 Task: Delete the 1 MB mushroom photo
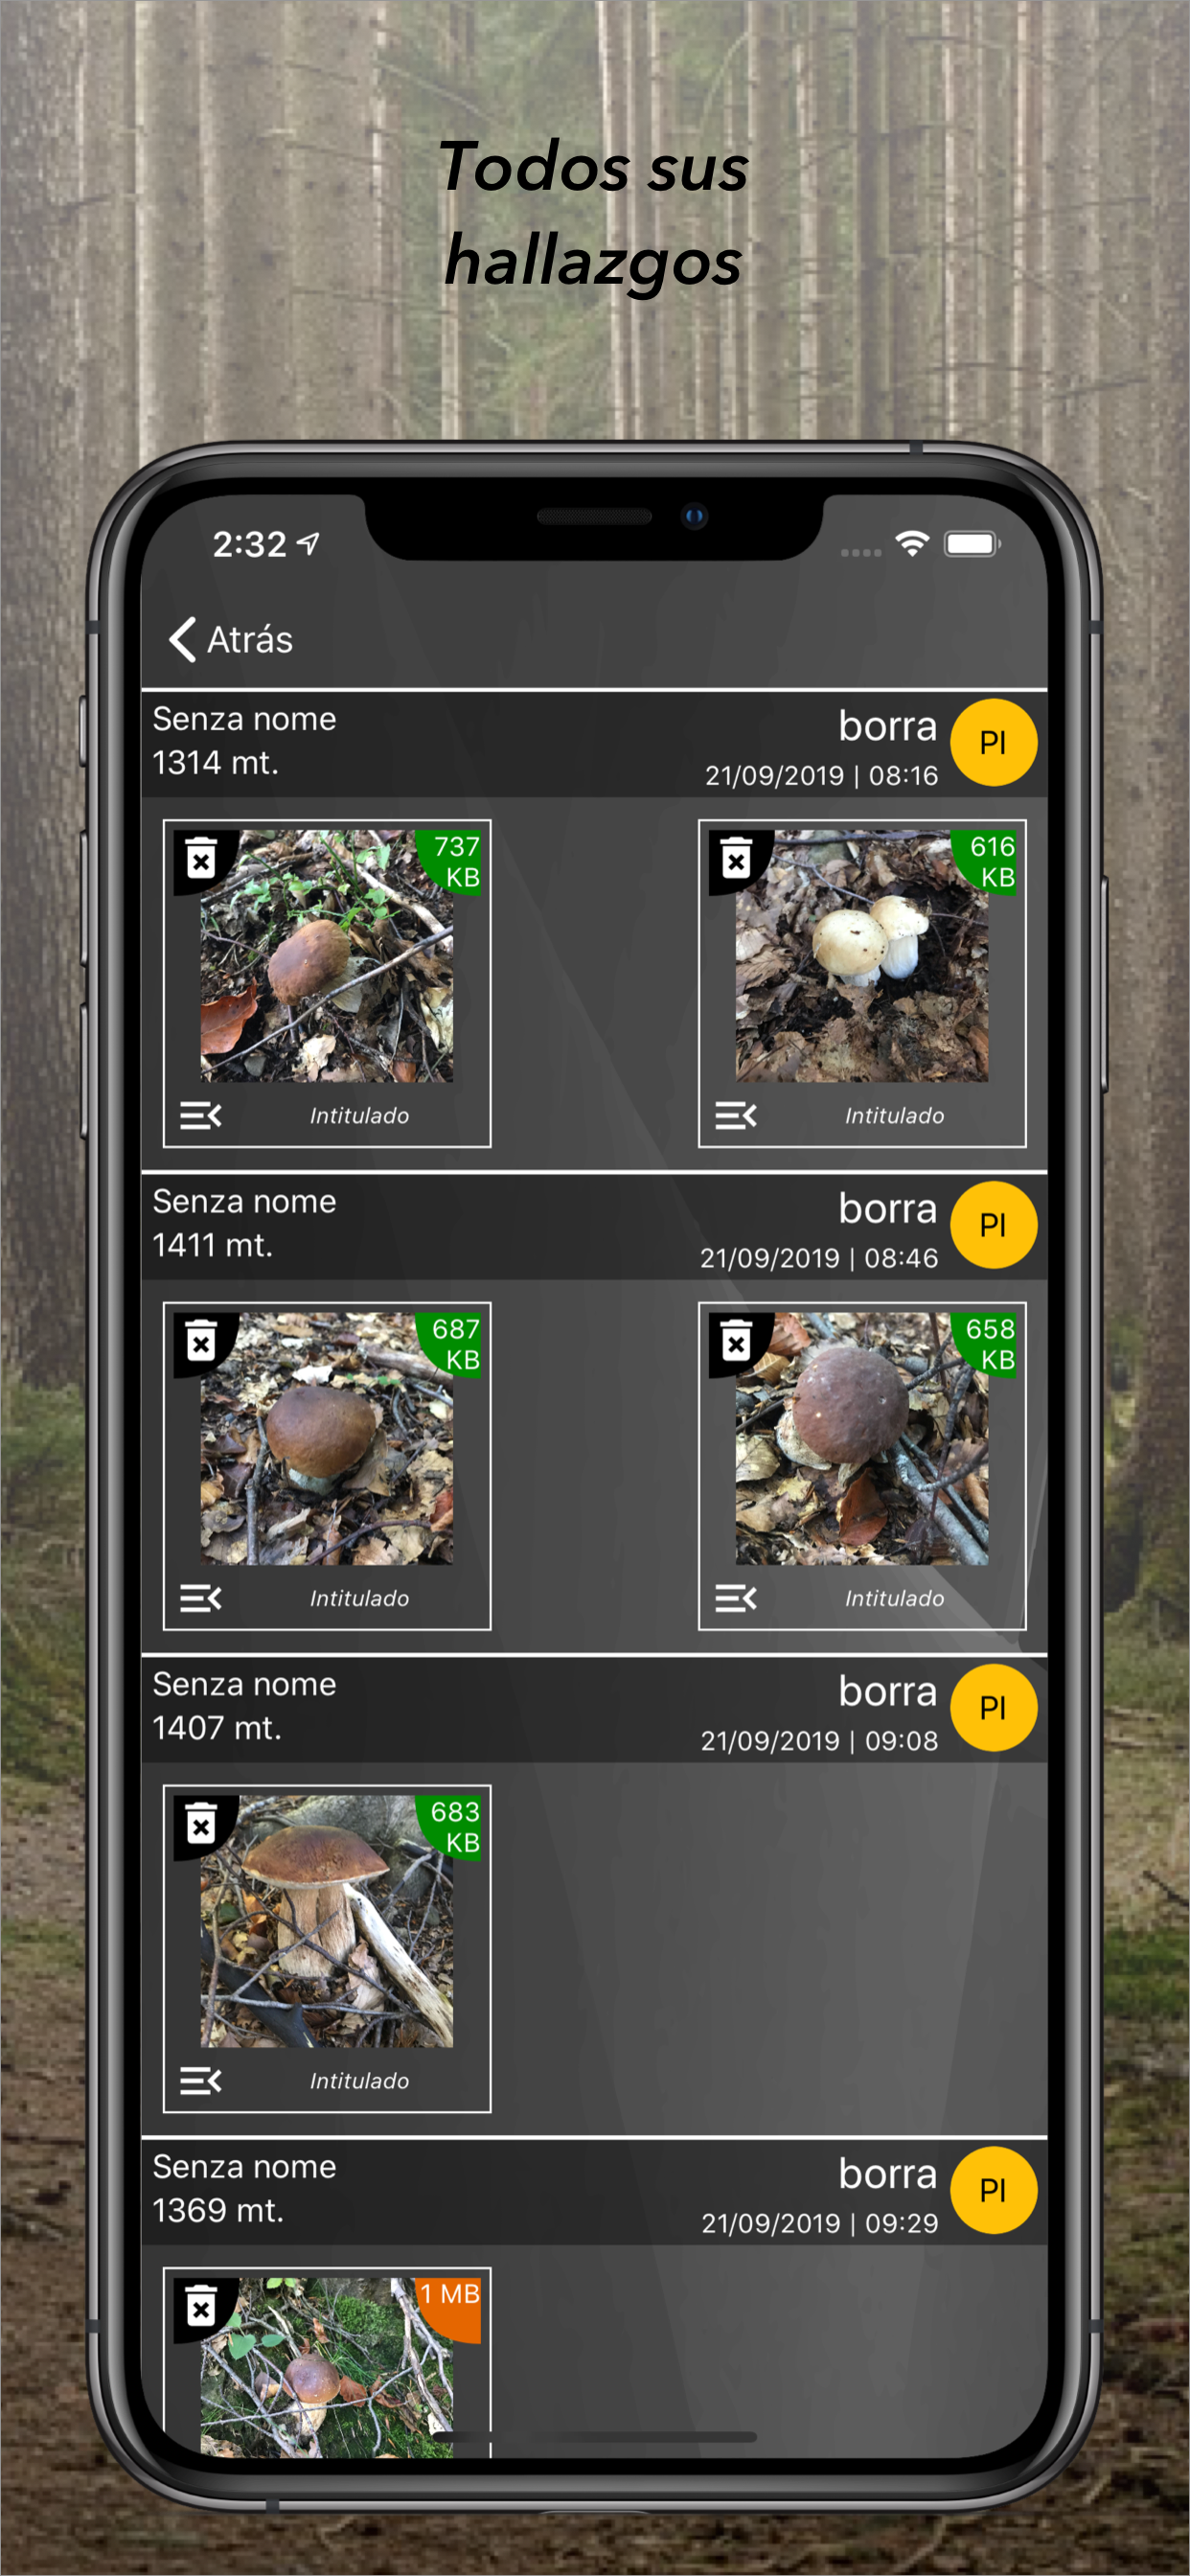(x=201, y=2306)
